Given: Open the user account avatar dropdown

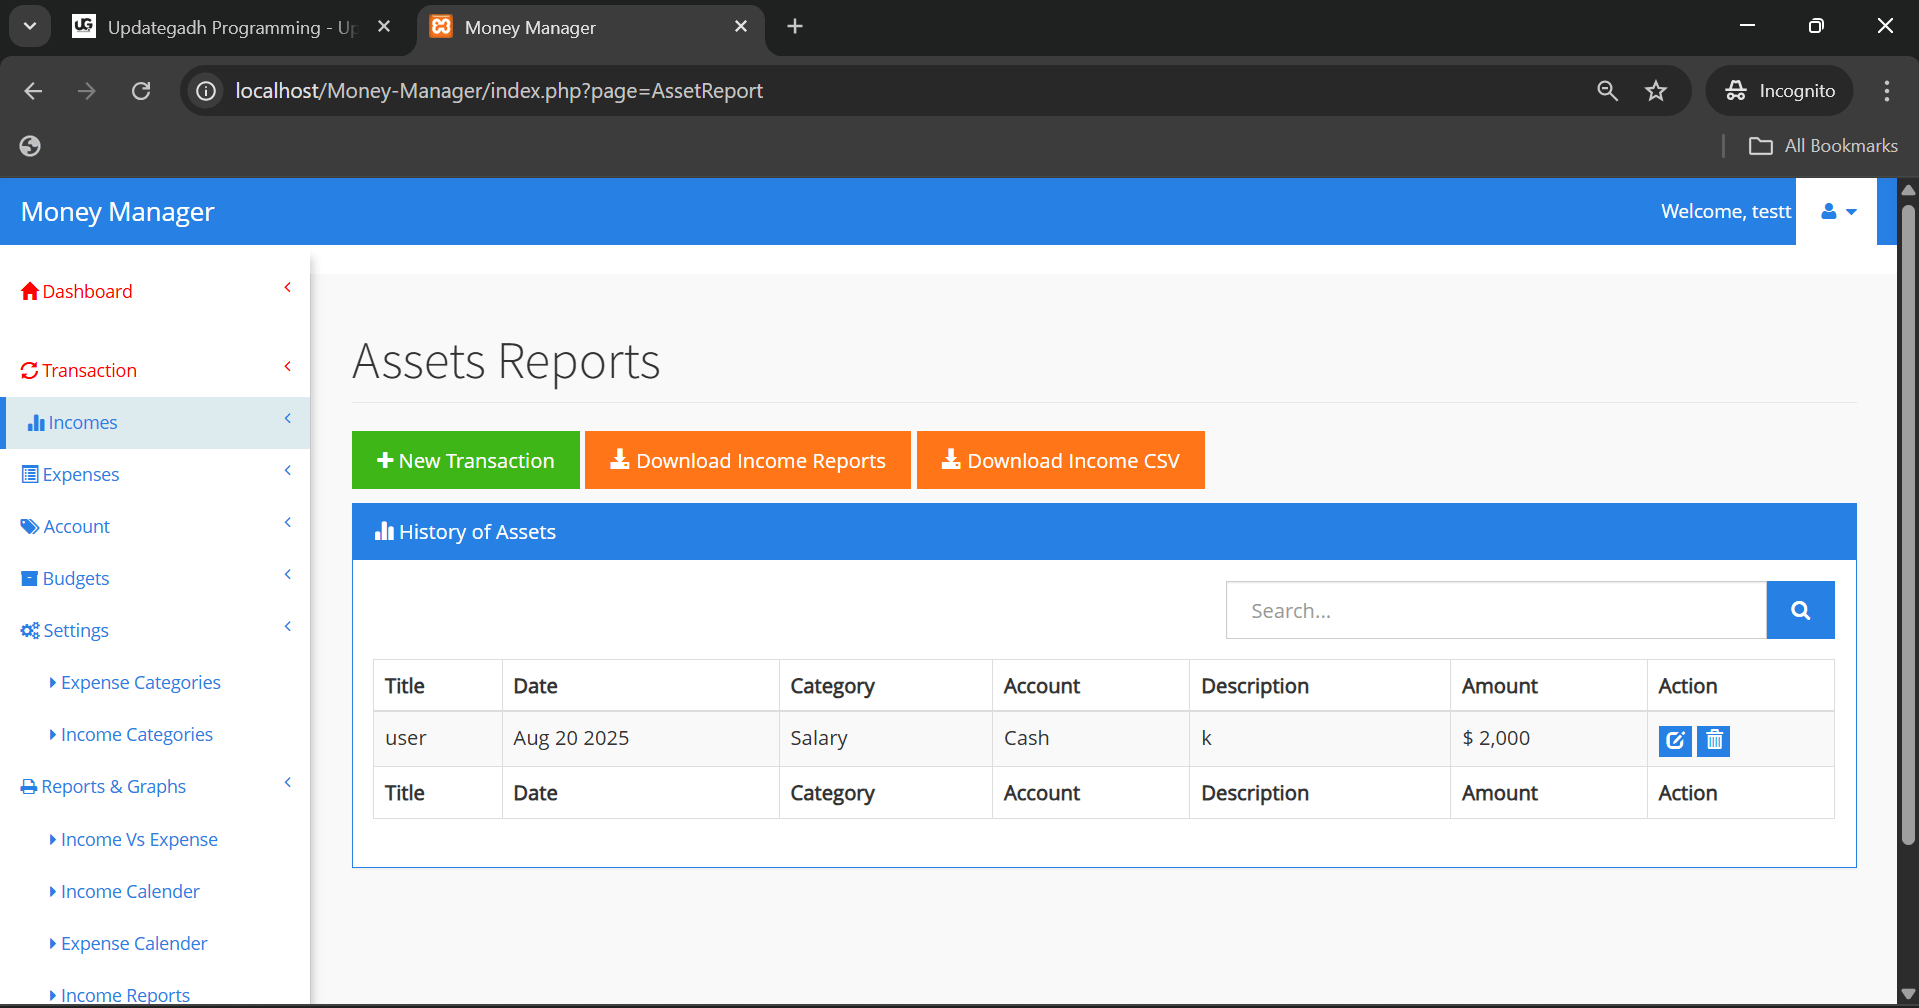Looking at the screenshot, I should pos(1837,211).
